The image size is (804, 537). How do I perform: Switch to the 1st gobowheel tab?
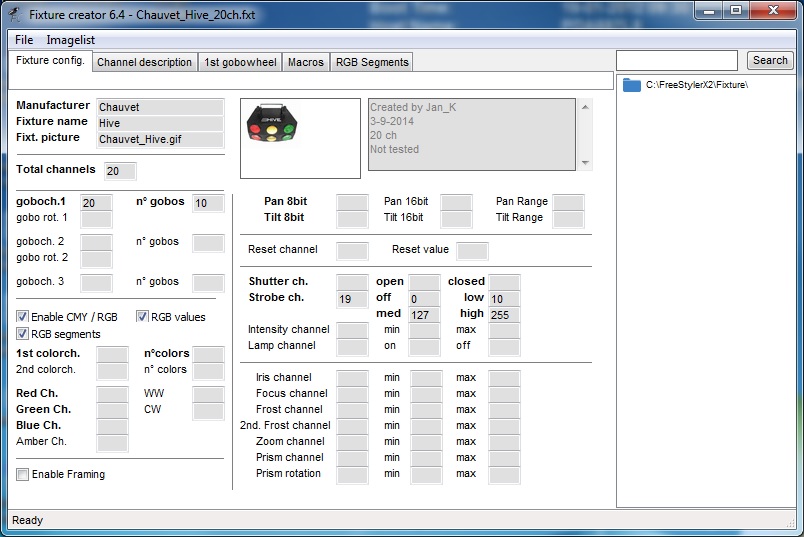pos(240,62)
